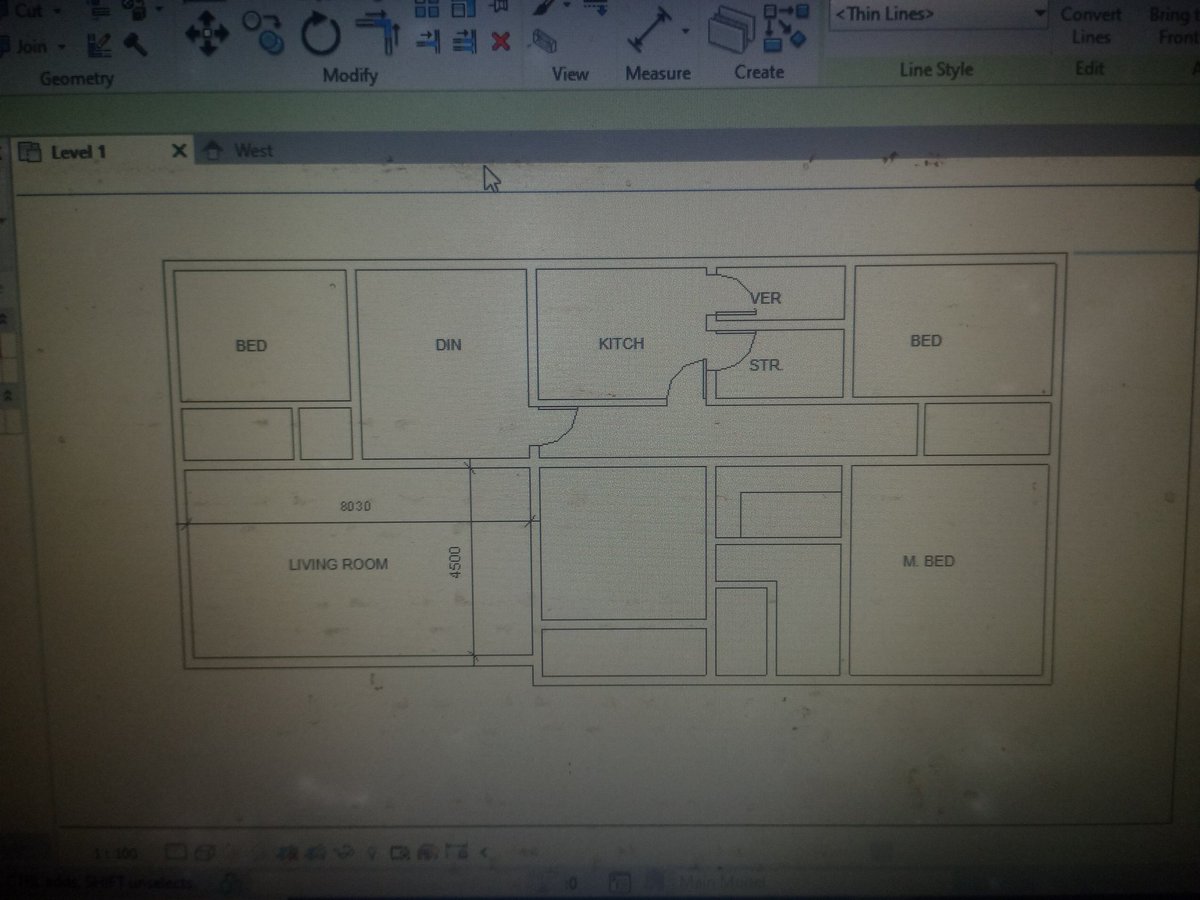Image resolution: width=1200 pixels, height=900 pixels.
Task: Click the BED label beside DIN room
Action: pyautogui.click(x=251, y=346)
